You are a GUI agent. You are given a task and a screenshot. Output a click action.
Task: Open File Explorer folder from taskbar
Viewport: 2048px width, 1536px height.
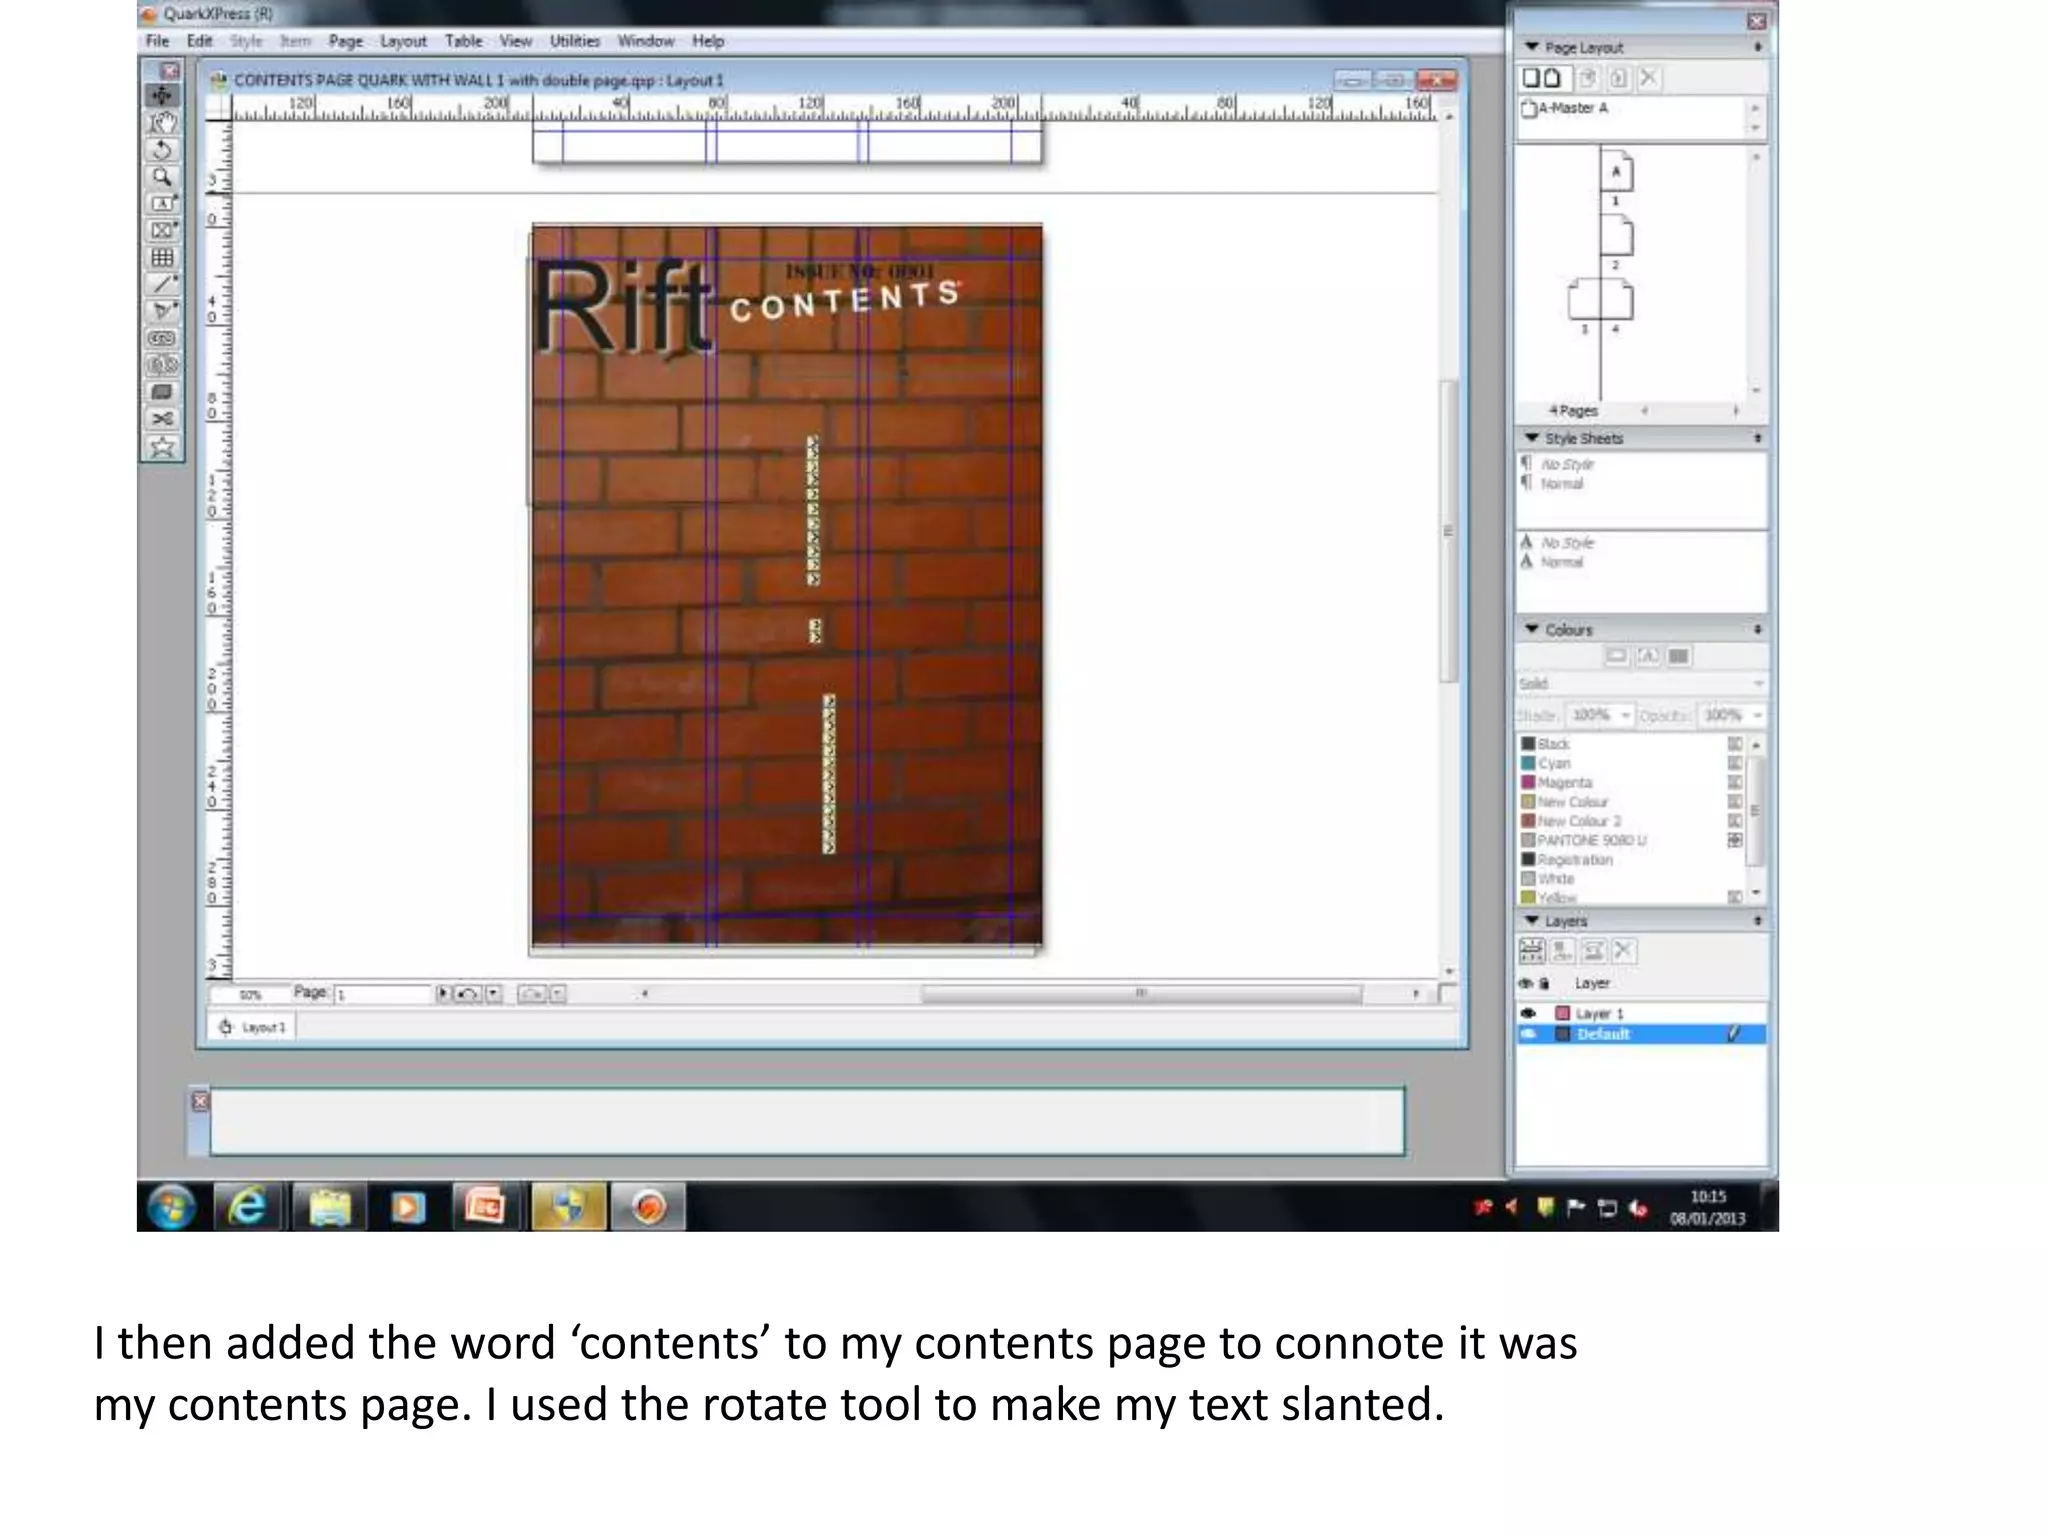coord(329,1207)
